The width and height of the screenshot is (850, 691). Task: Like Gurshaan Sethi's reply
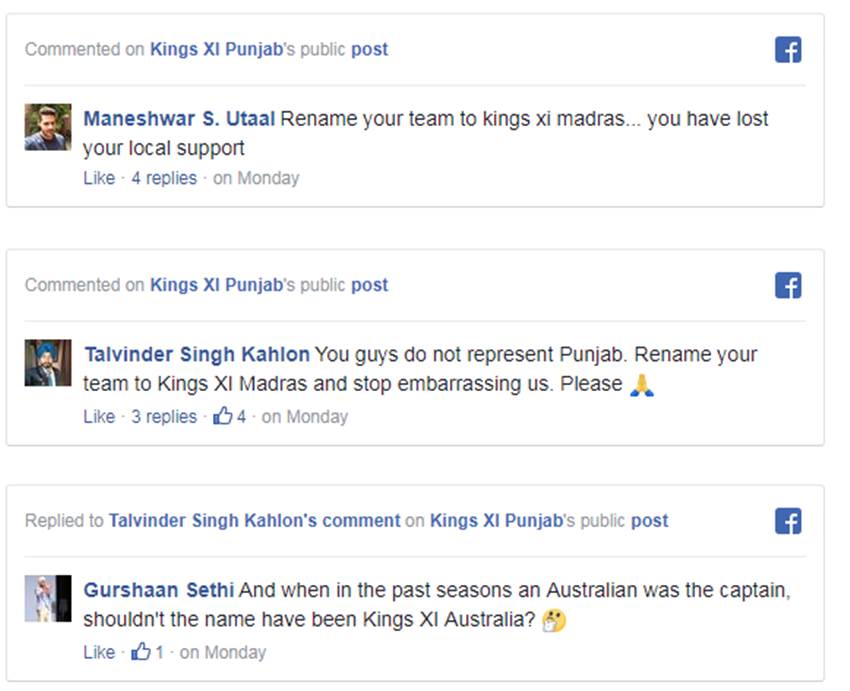[x=99, y=652]
